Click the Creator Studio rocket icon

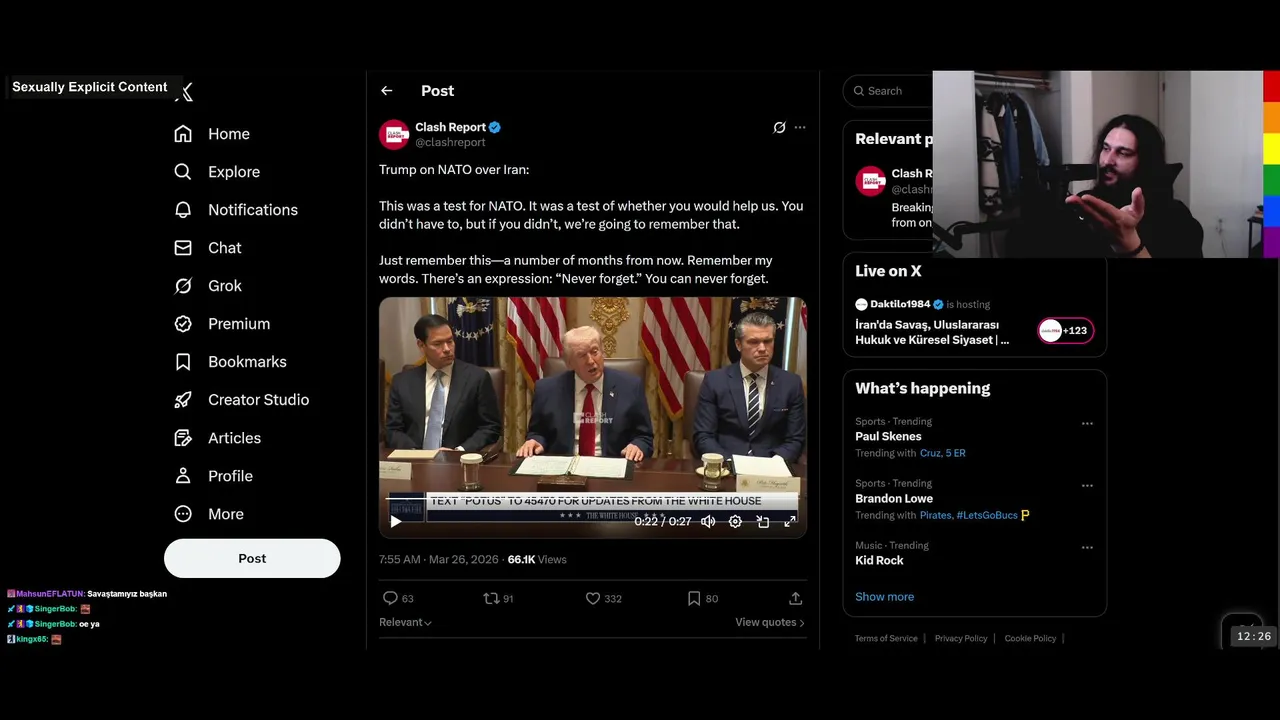pos(183,400)
